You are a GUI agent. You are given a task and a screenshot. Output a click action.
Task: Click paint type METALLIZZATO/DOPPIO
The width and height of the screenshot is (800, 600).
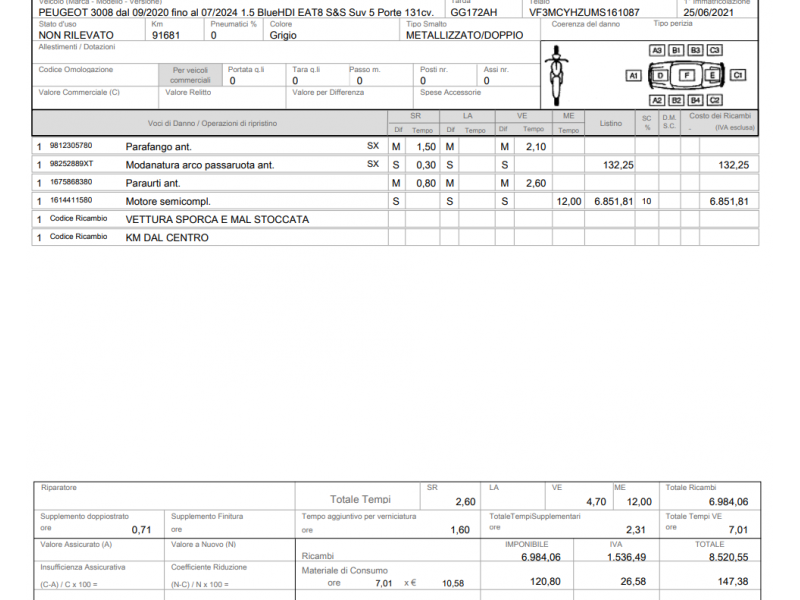pos(465,35)
